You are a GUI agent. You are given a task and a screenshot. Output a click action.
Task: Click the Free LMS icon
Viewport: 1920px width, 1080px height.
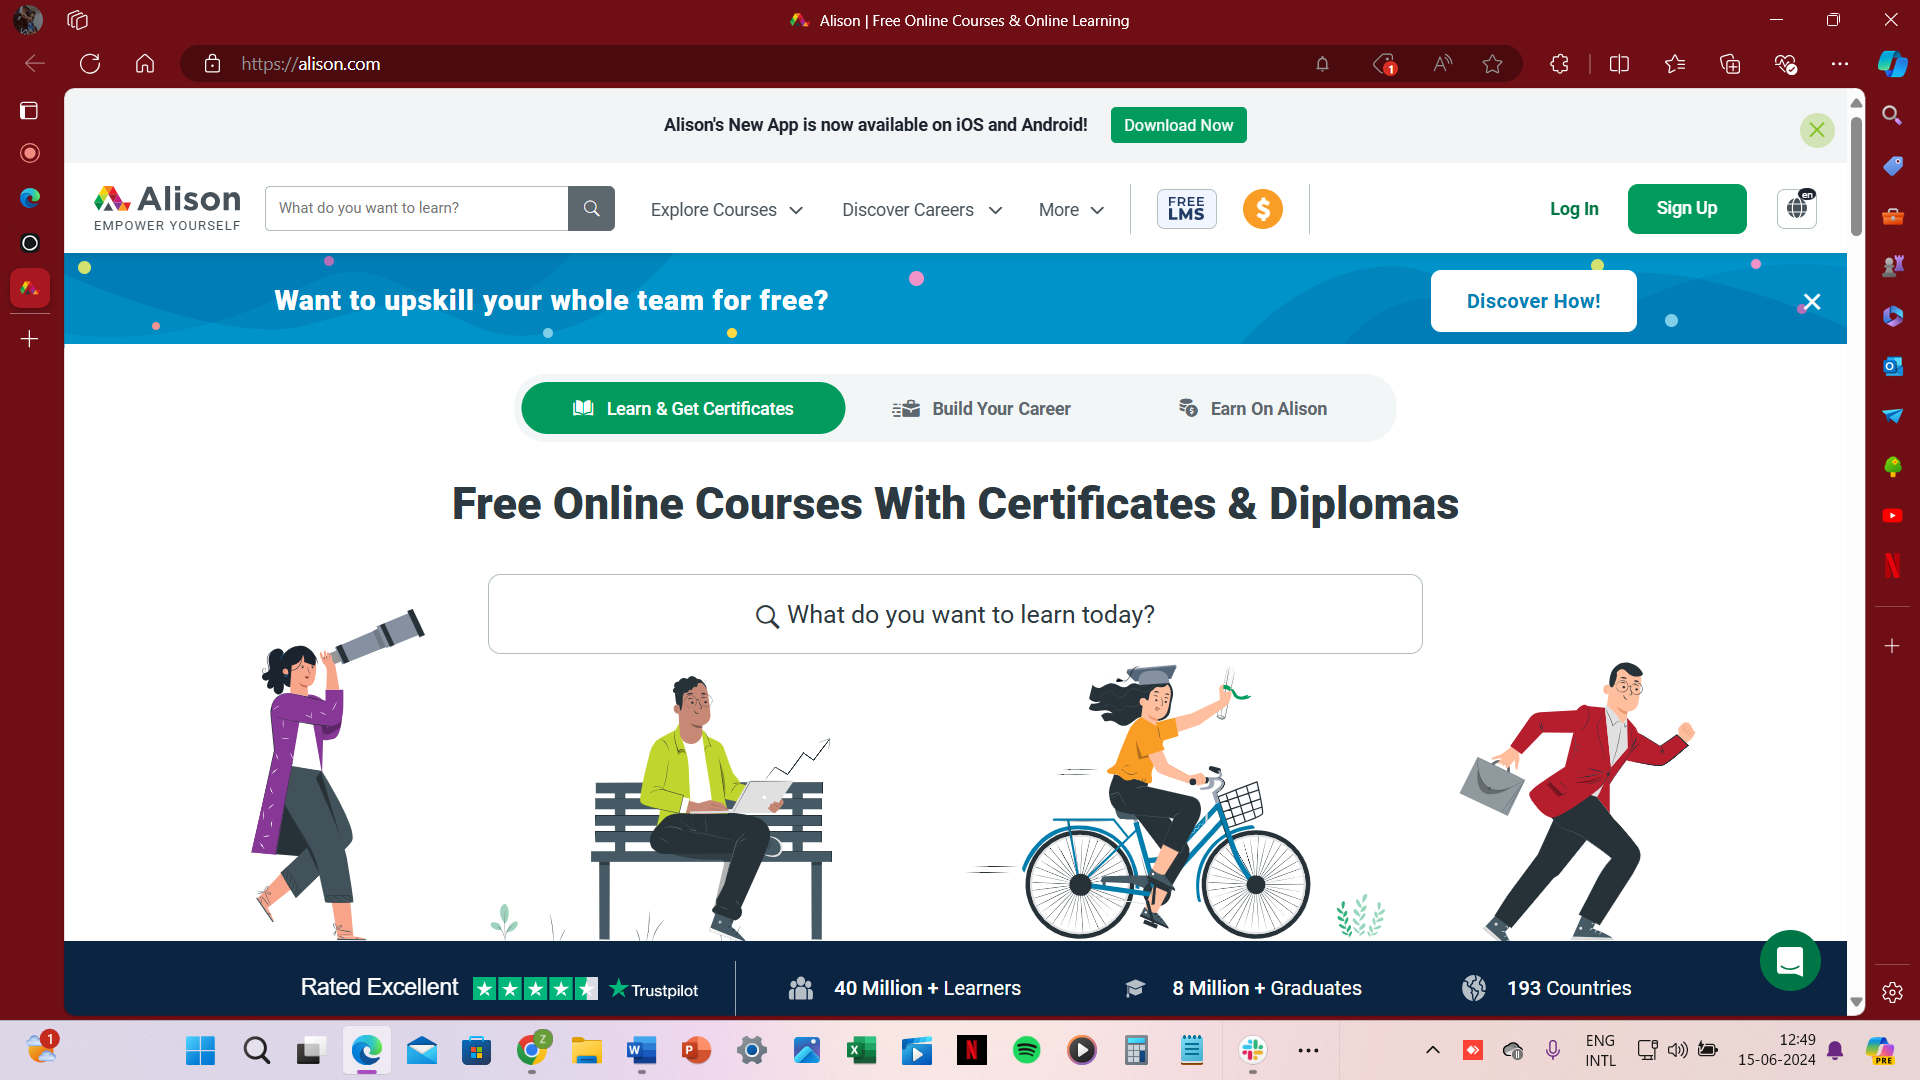pos(1183,208)
